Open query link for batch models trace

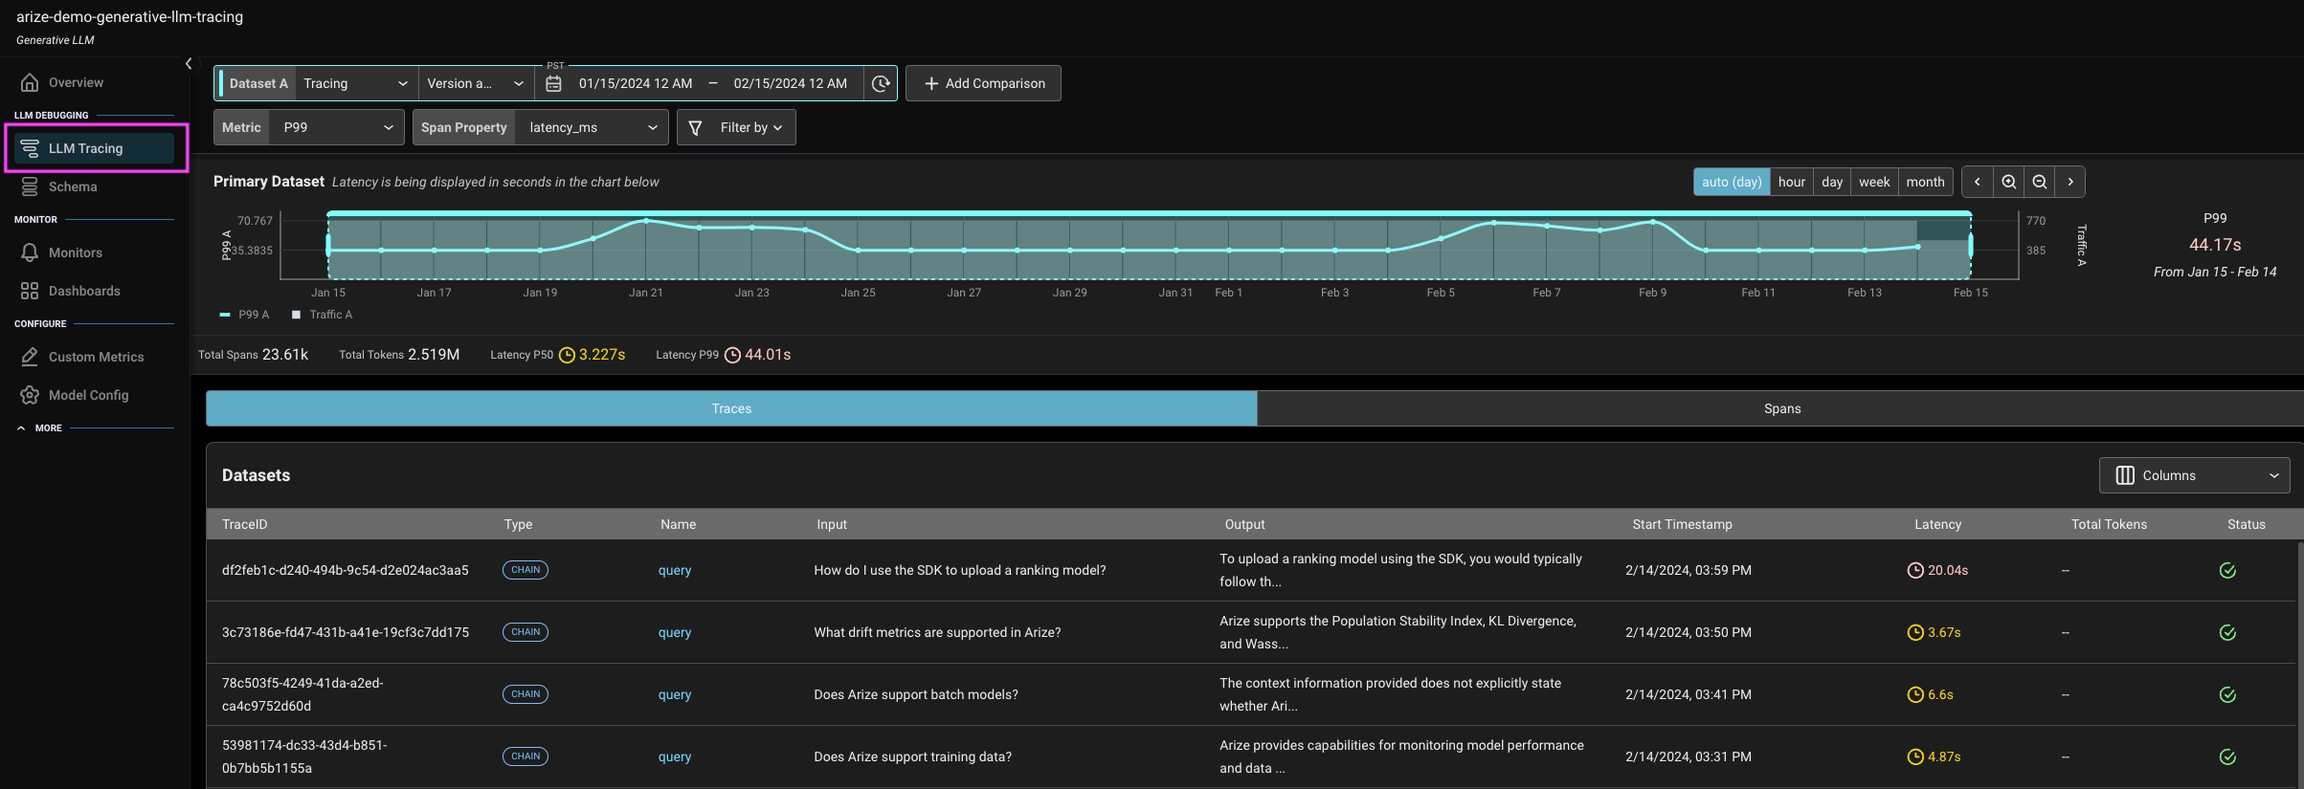(x=674, y=694)
